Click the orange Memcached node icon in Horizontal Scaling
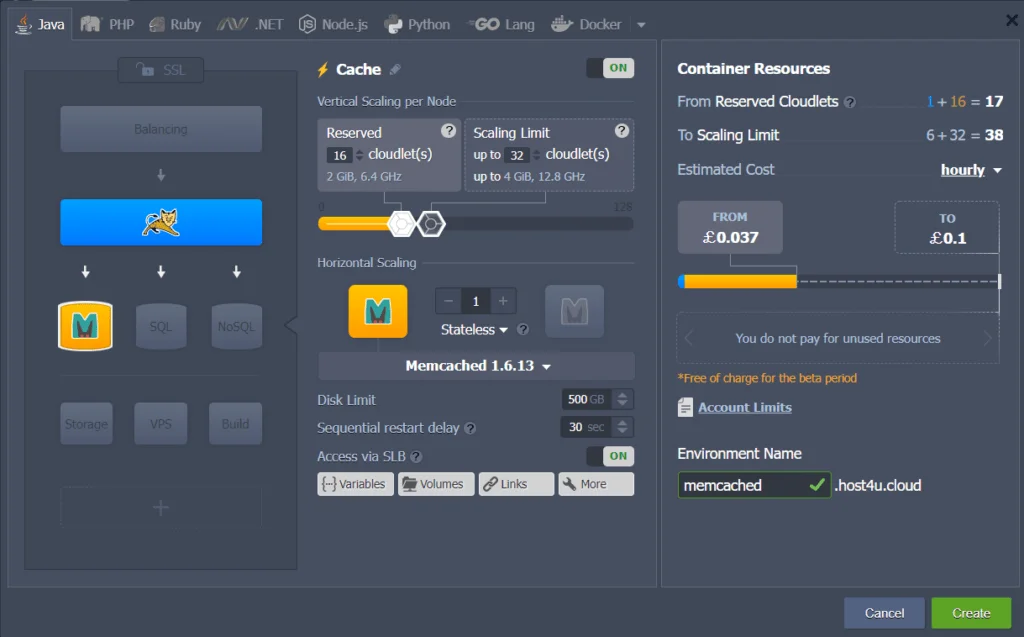This screenshot has width=1024, height=637. tap(378, 311)
